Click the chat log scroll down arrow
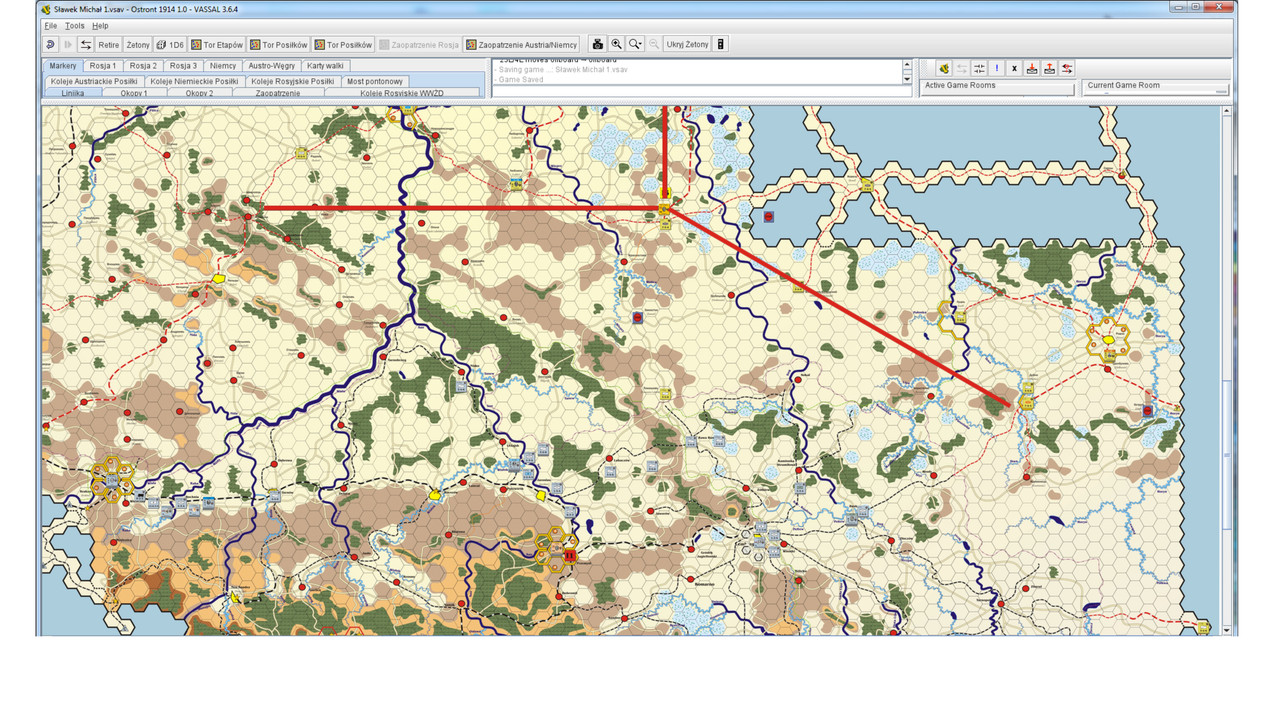This screenshot has width=1280, height=705. click(907, 79)
